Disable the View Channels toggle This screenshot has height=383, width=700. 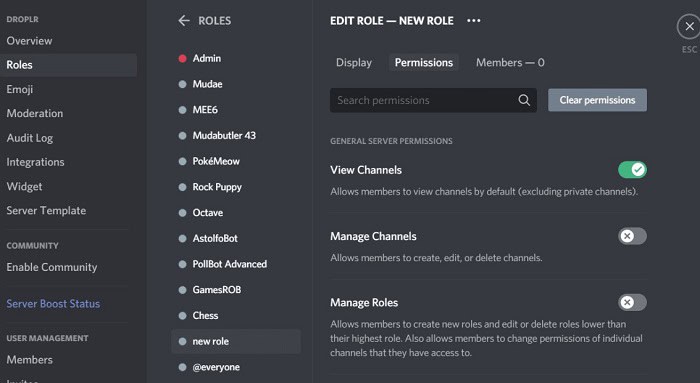pos(632,170)
